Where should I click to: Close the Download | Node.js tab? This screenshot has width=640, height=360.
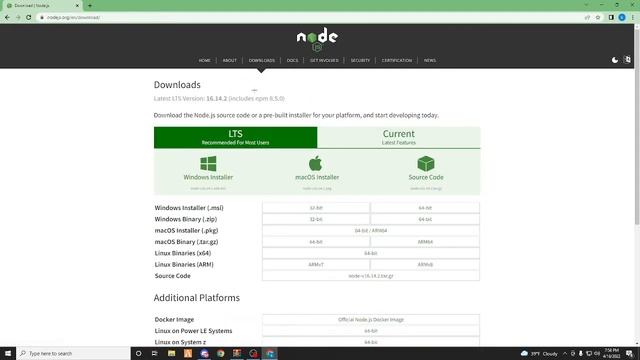pyautogui.click(x=77, y=6)
